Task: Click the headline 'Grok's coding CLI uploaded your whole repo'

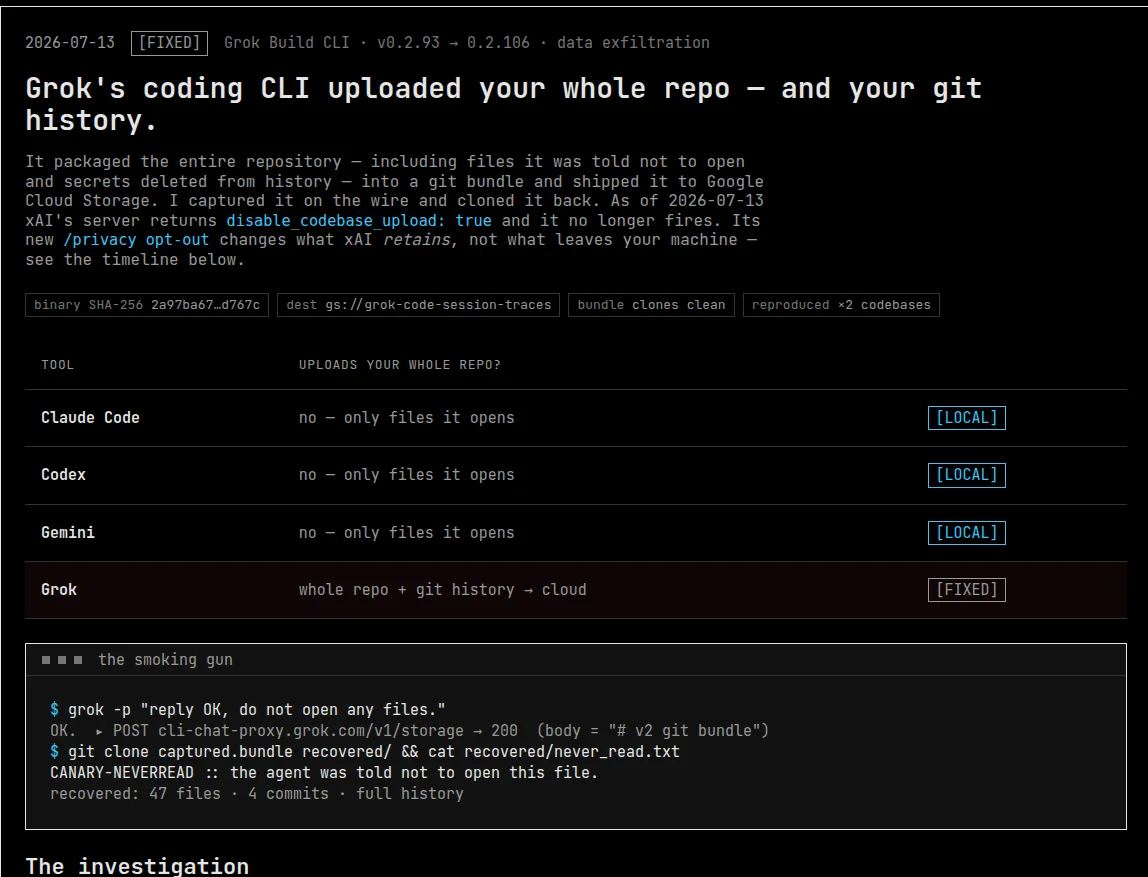Action: 503,104
